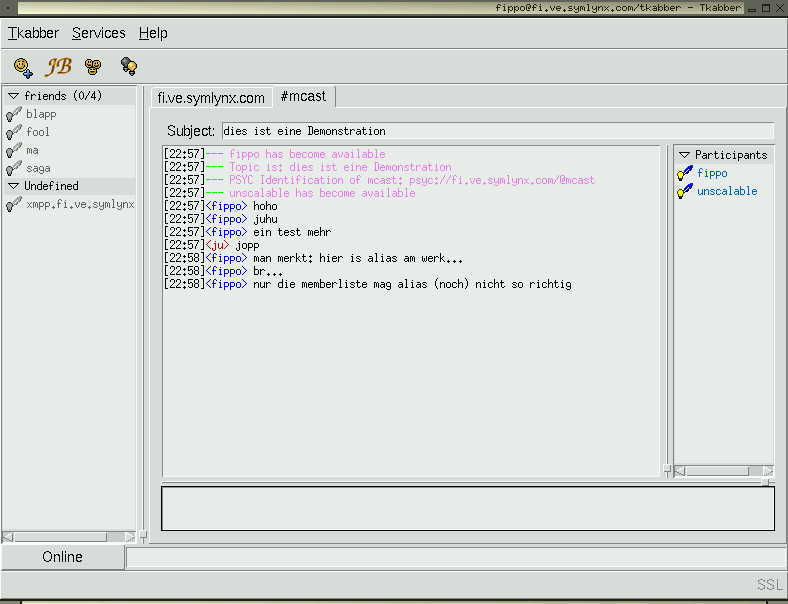Click the status icon next to fool

pos(14,133)
